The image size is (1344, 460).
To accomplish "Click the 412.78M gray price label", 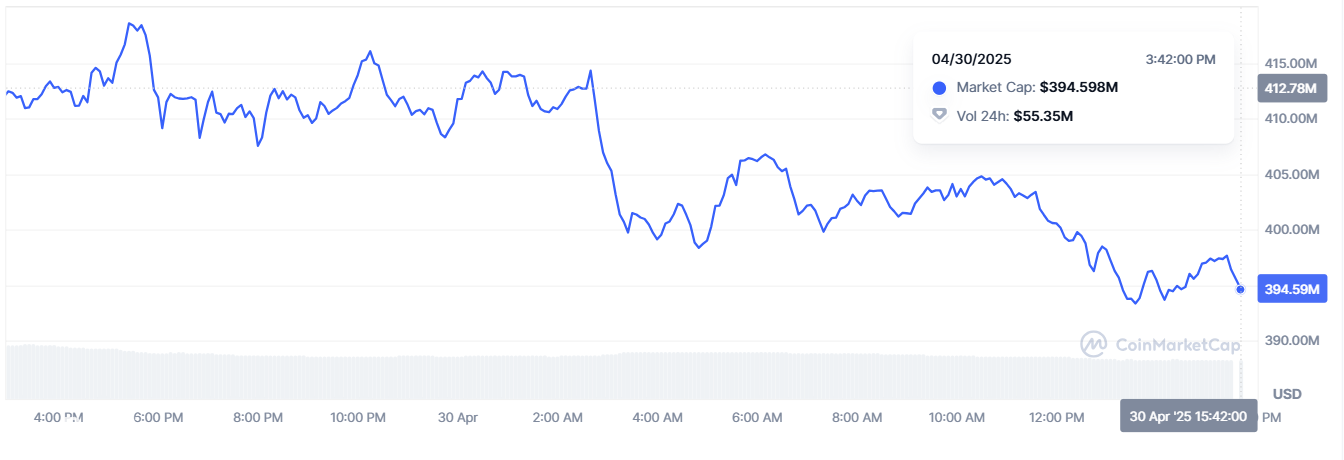I will pyautogui.click(x=1290, y=88).
